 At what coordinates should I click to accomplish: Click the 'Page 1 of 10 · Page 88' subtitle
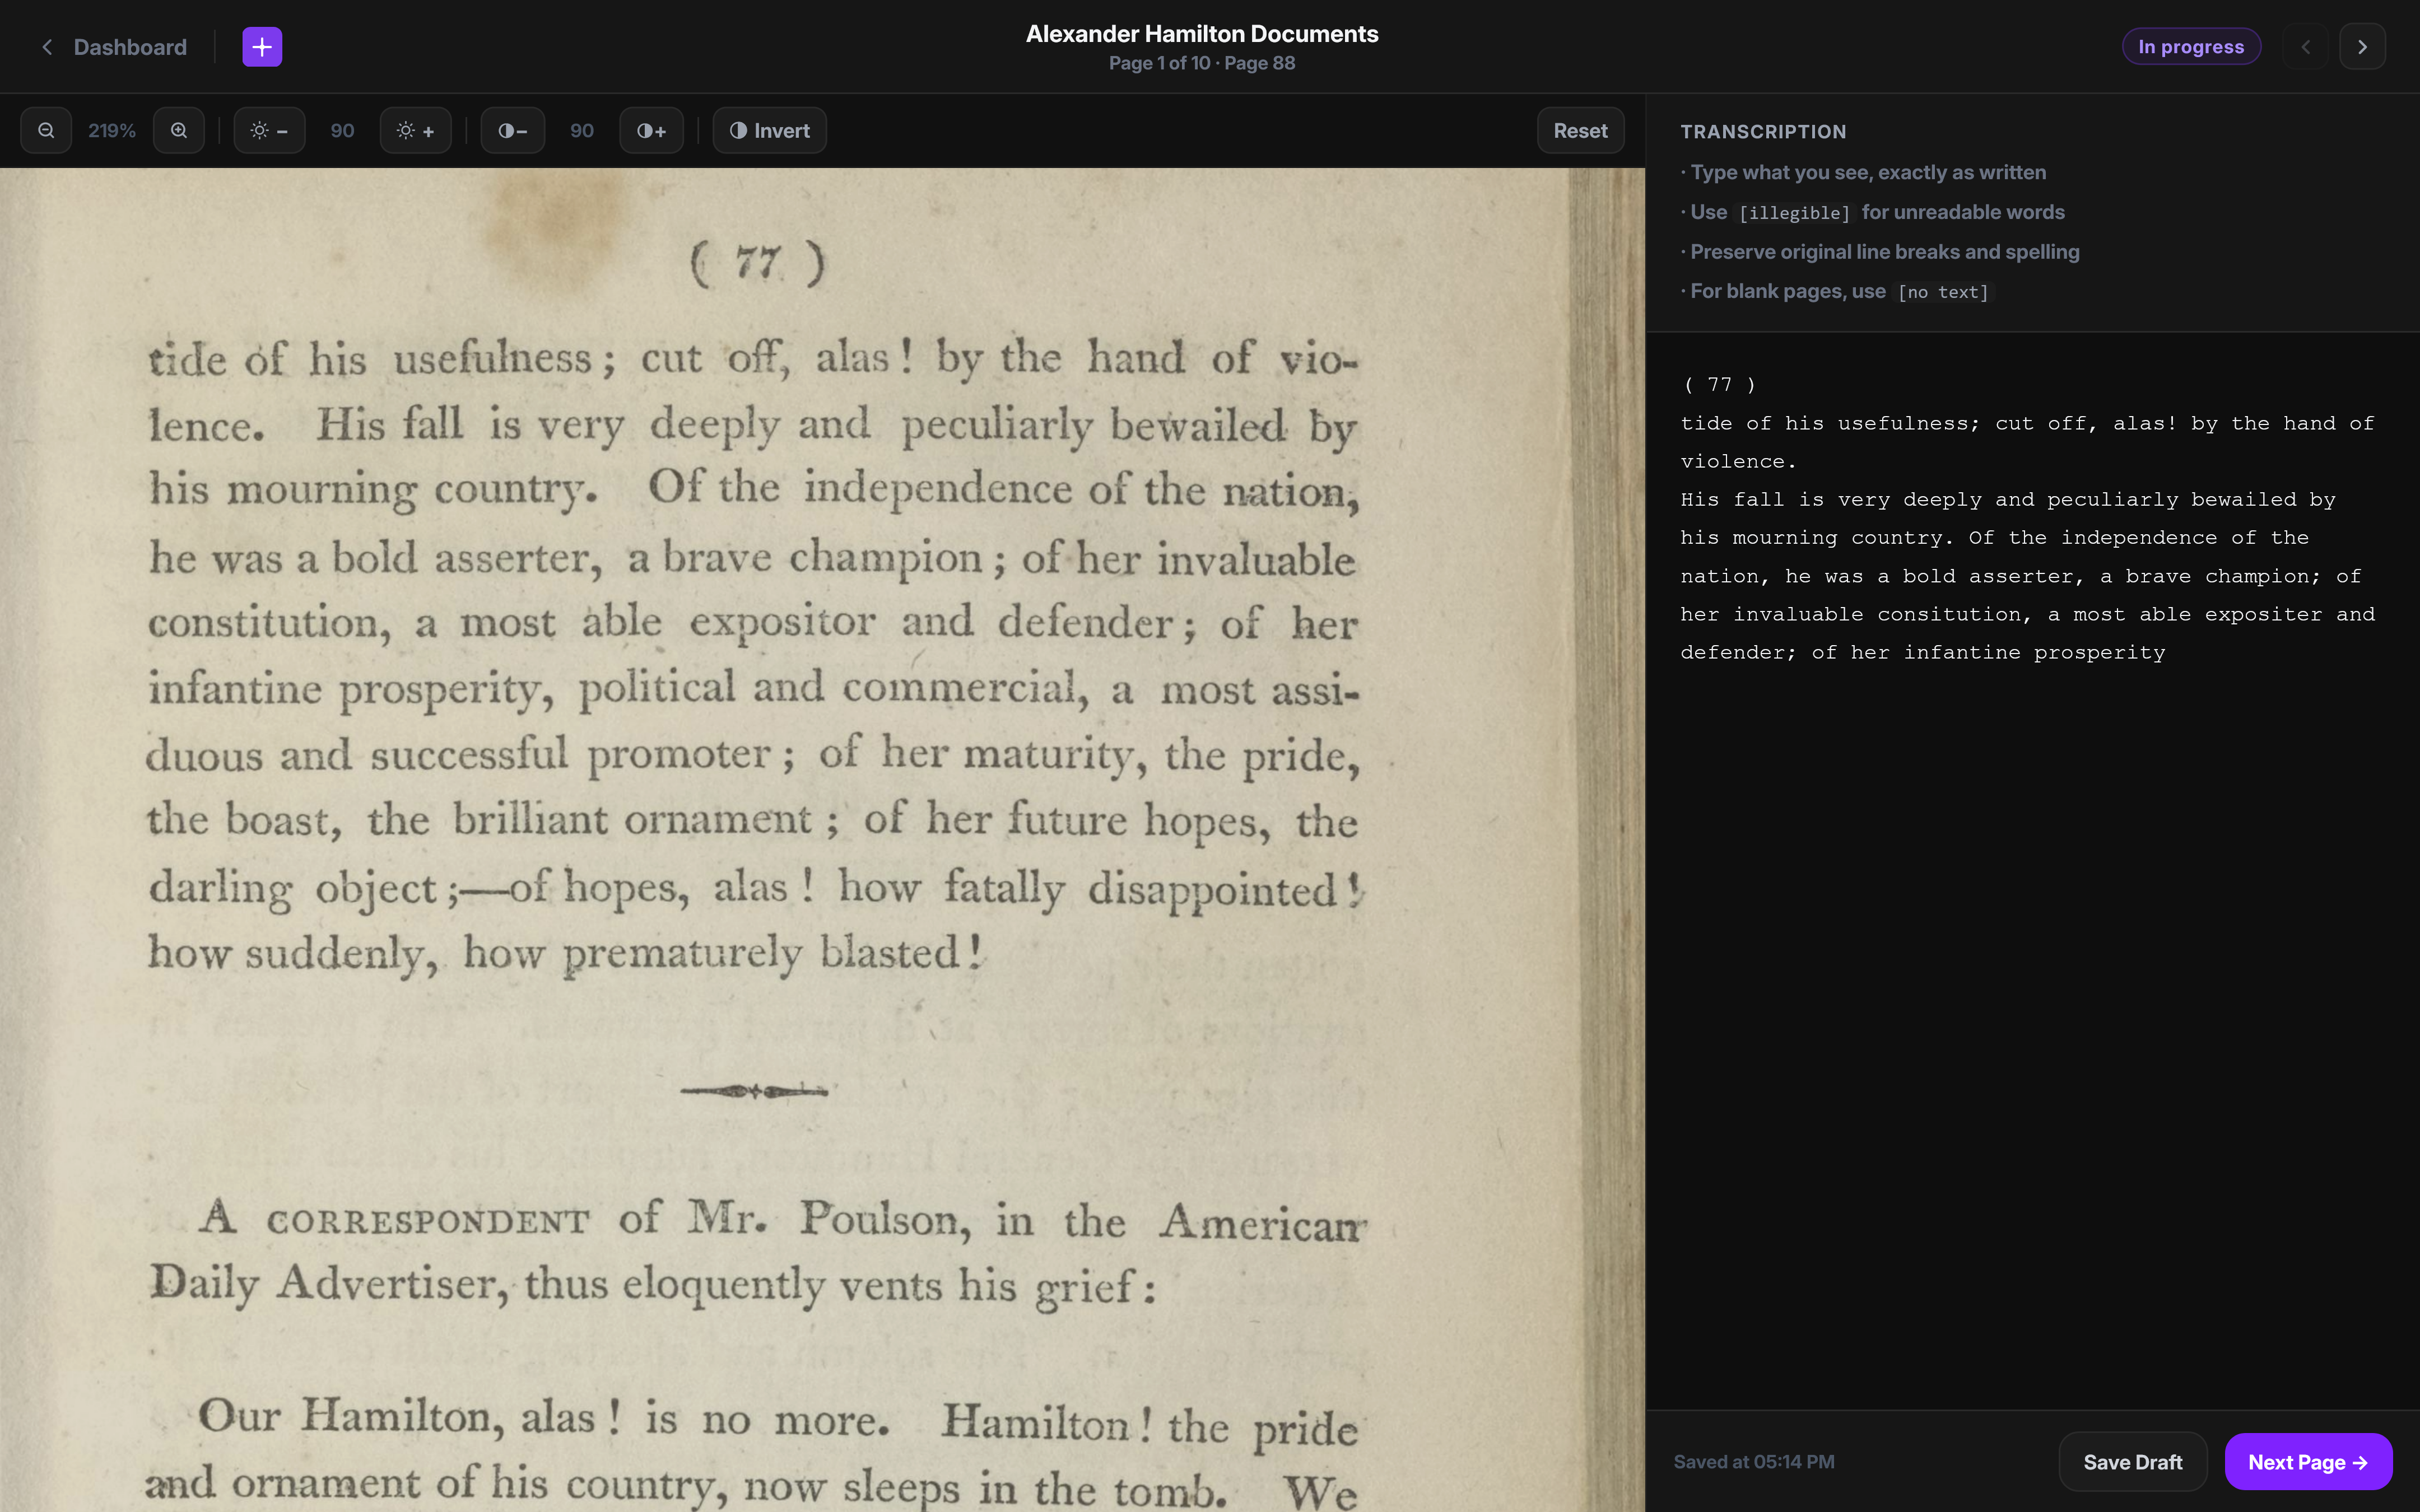[x=1202, y=63]
